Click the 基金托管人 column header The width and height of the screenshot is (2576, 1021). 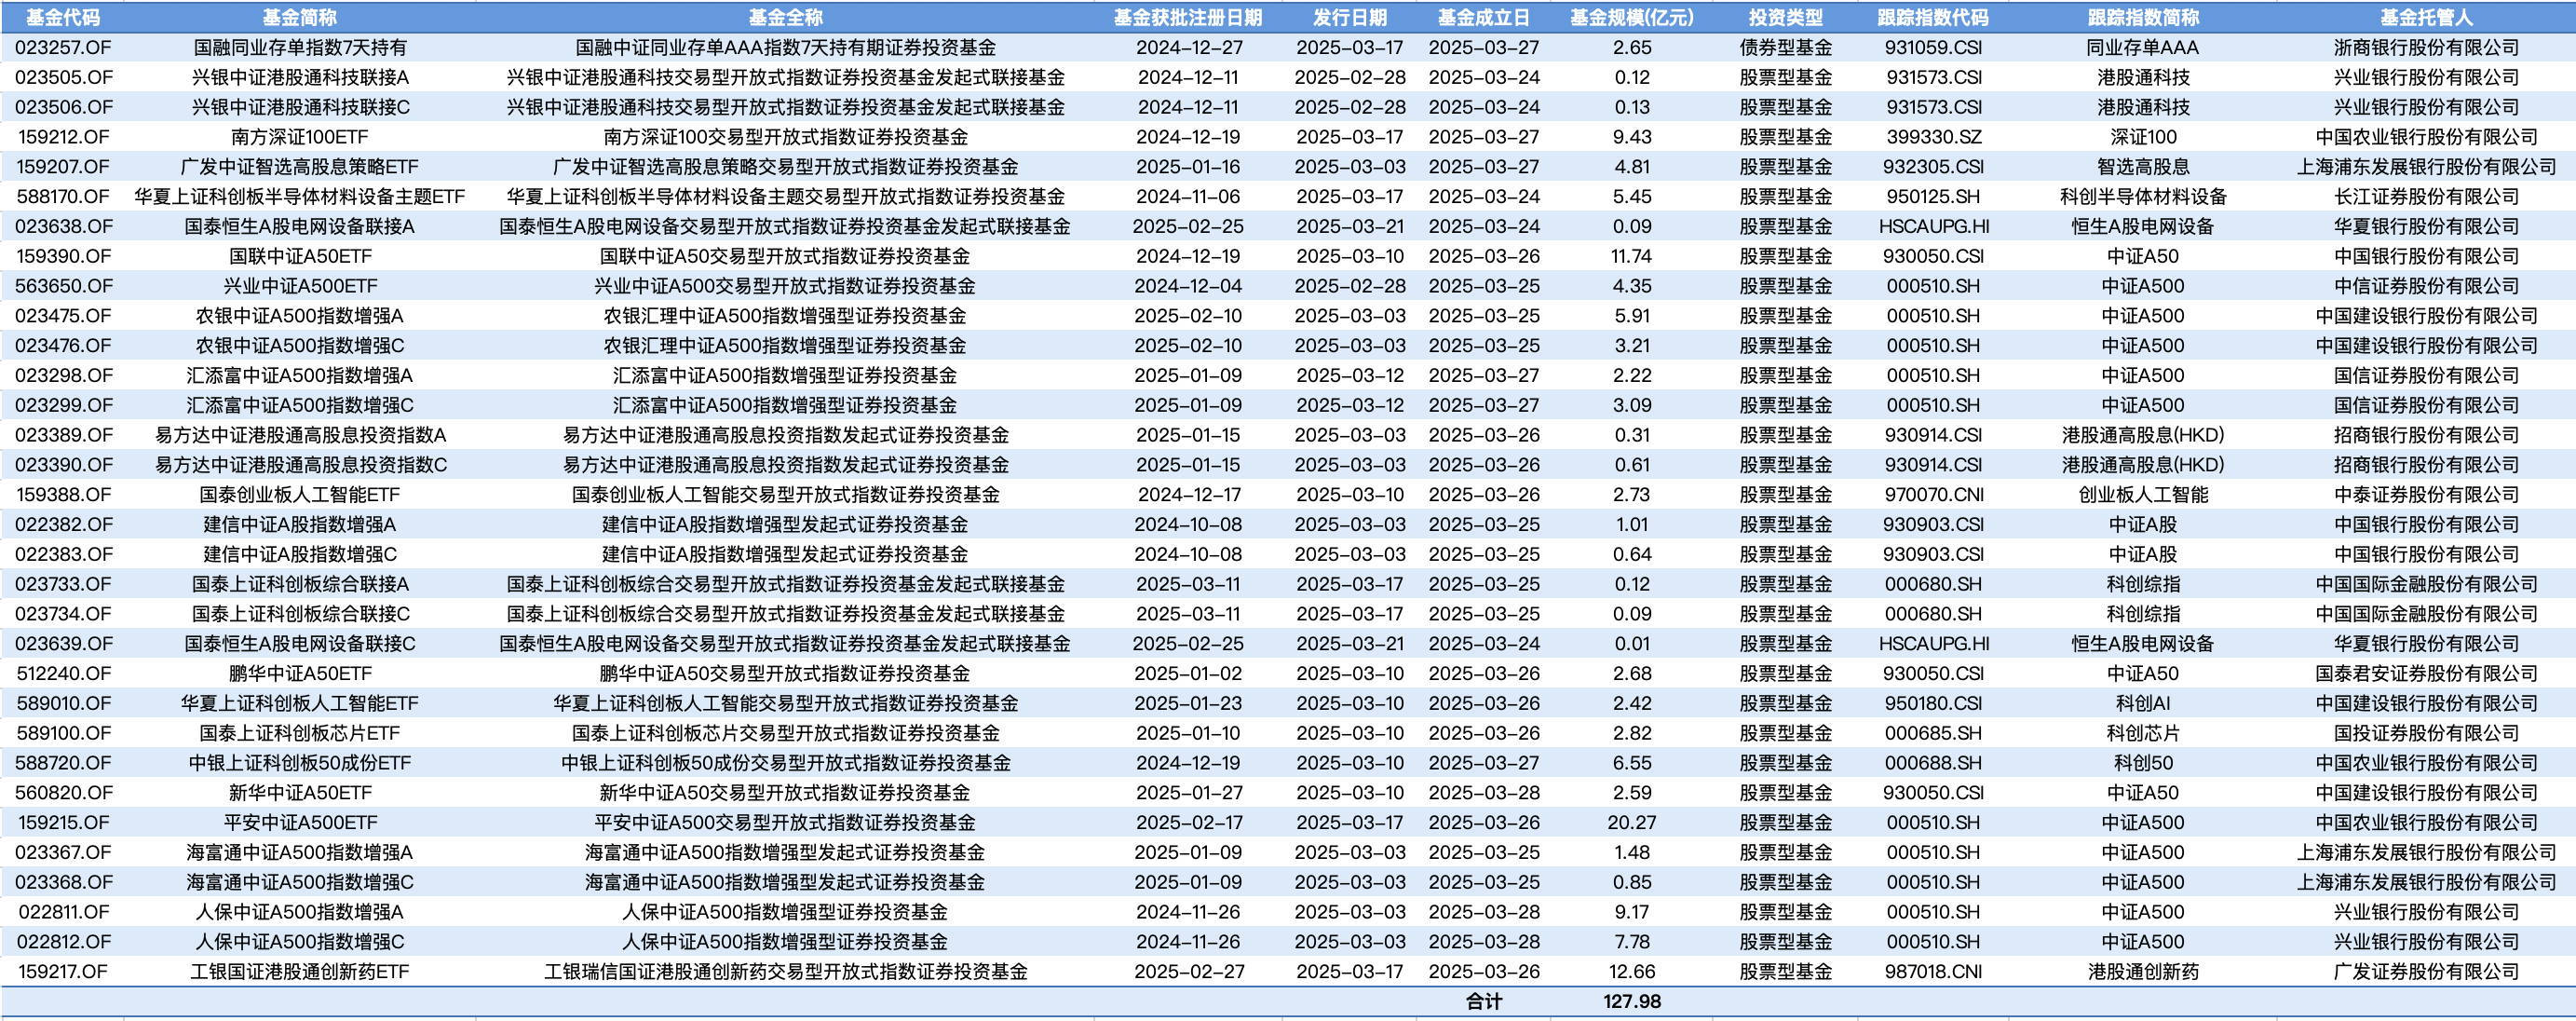pos(2425,17)
